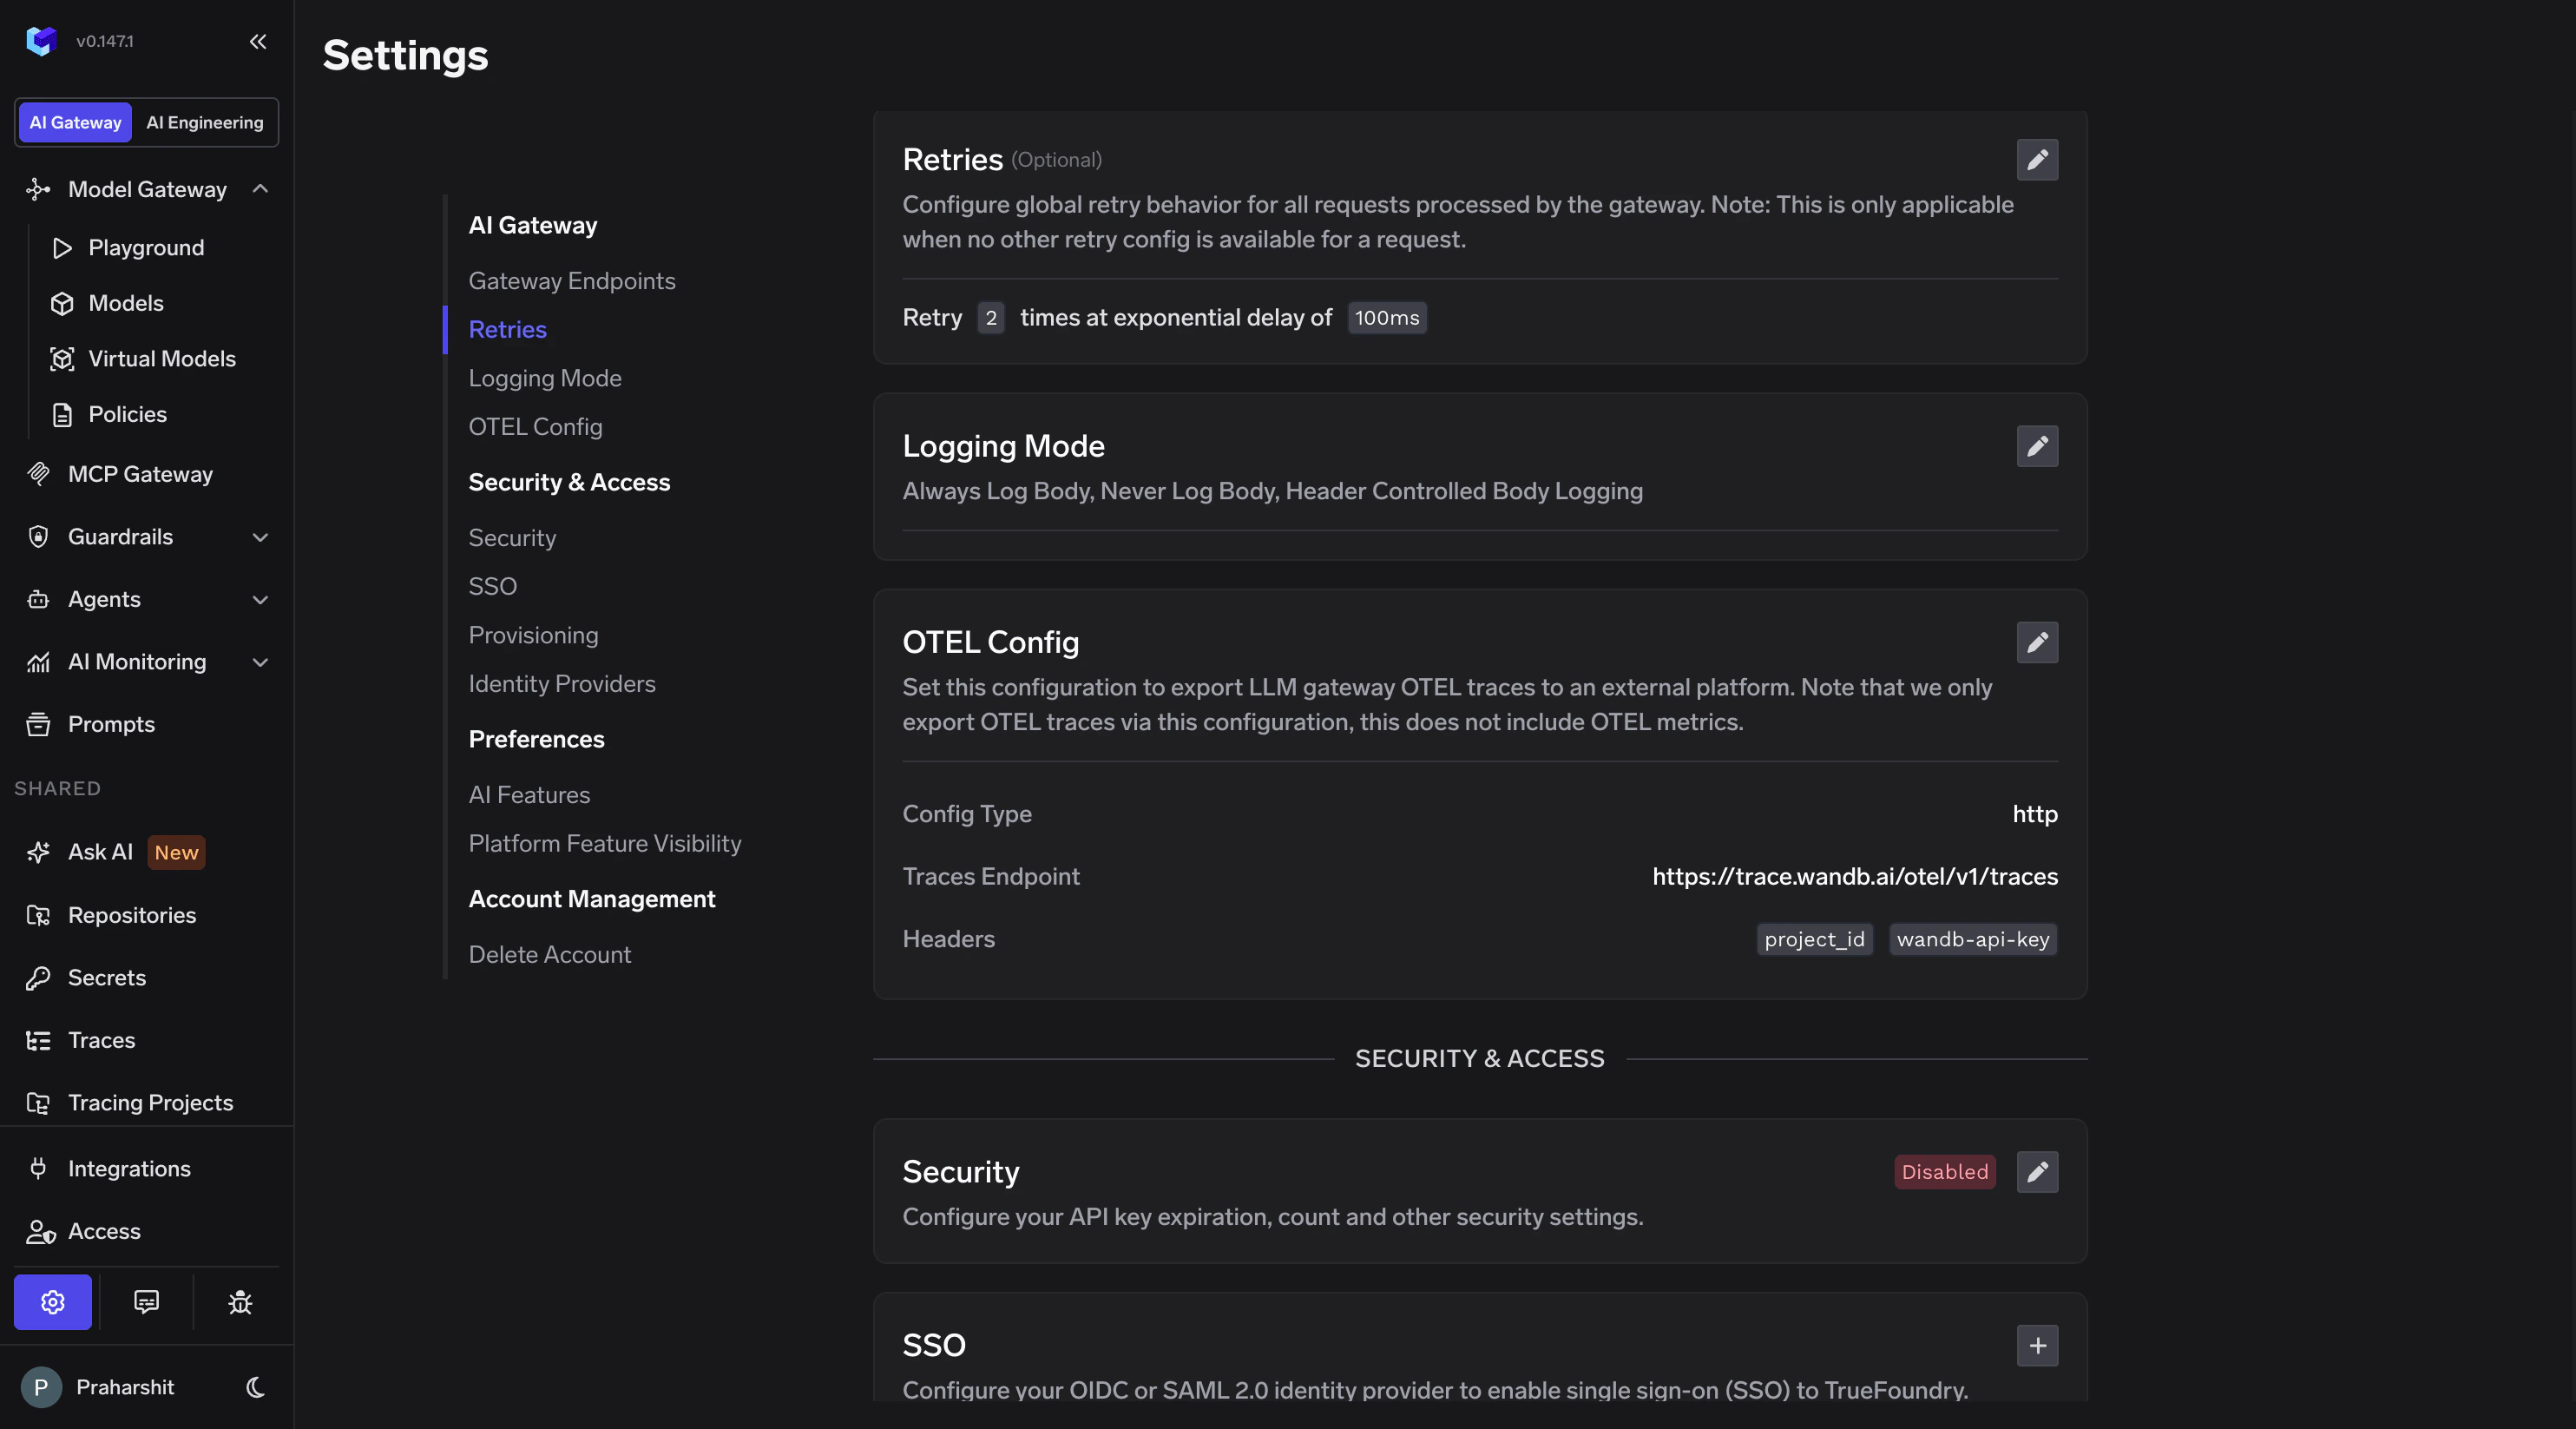
Task: Click the version label v0.147.1
Action: pyautogui.click(x=105, y=41)
